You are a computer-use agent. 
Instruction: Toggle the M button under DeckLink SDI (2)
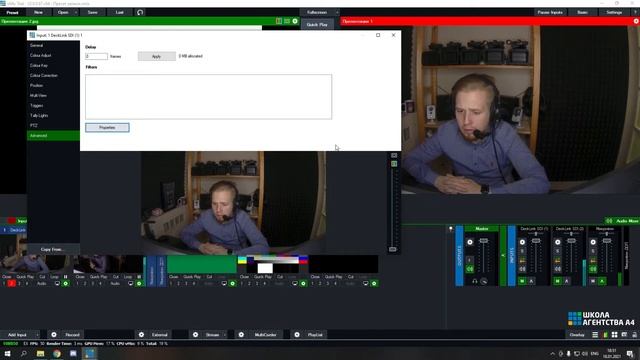click(x=558, y=281)
